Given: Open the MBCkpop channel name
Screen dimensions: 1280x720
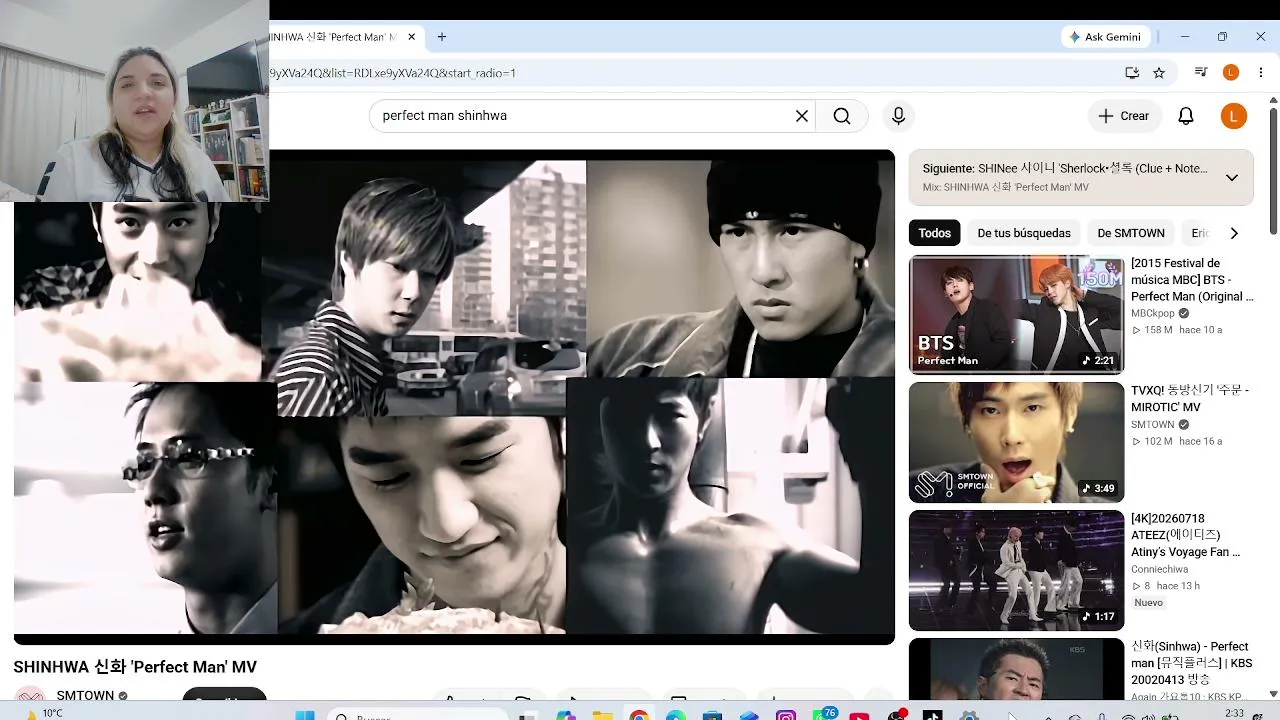Looking at the screenshot, I should (x=1154, y=313).
